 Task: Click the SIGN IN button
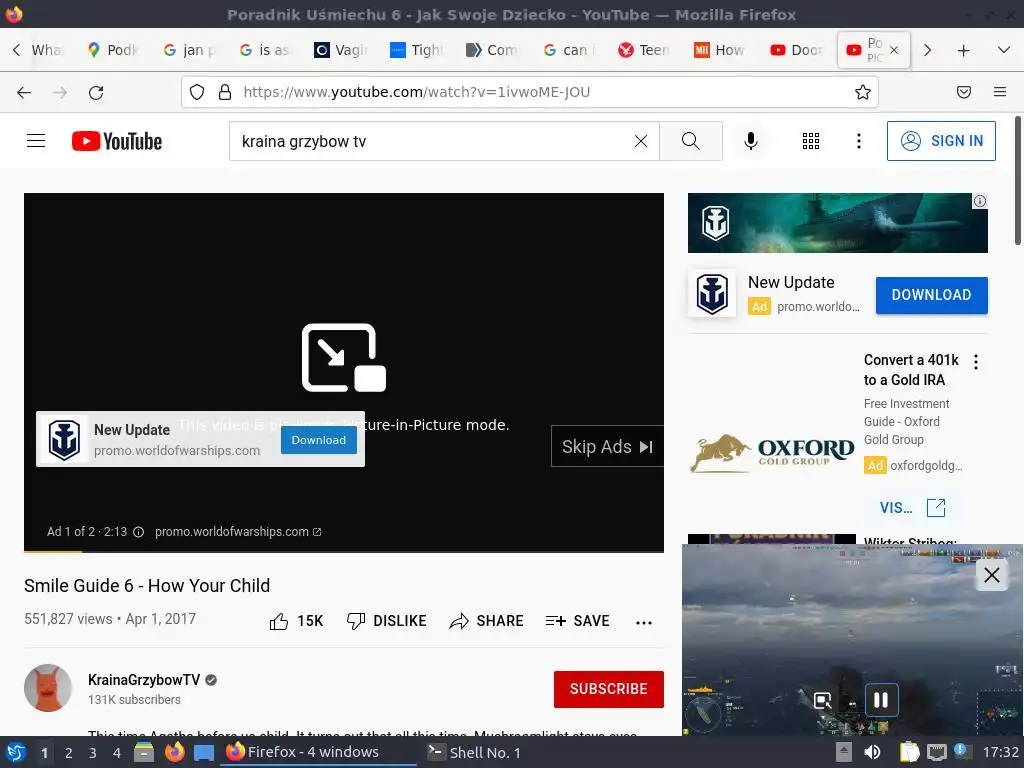pyautogui.click(x=941, y=141)
